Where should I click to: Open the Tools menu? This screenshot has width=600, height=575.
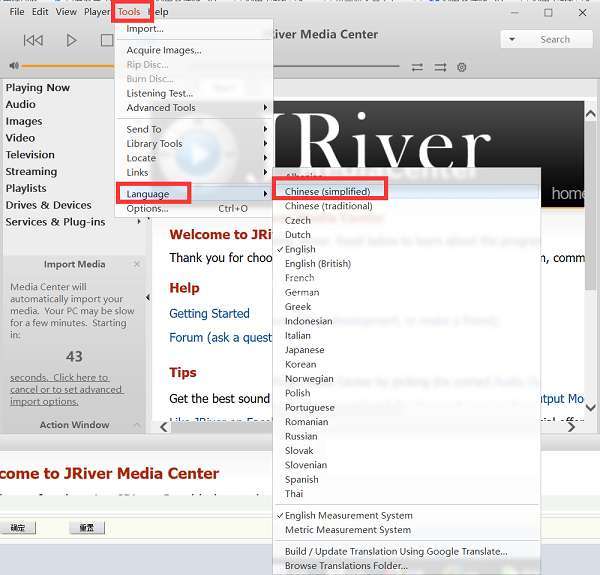click(129, 12)
